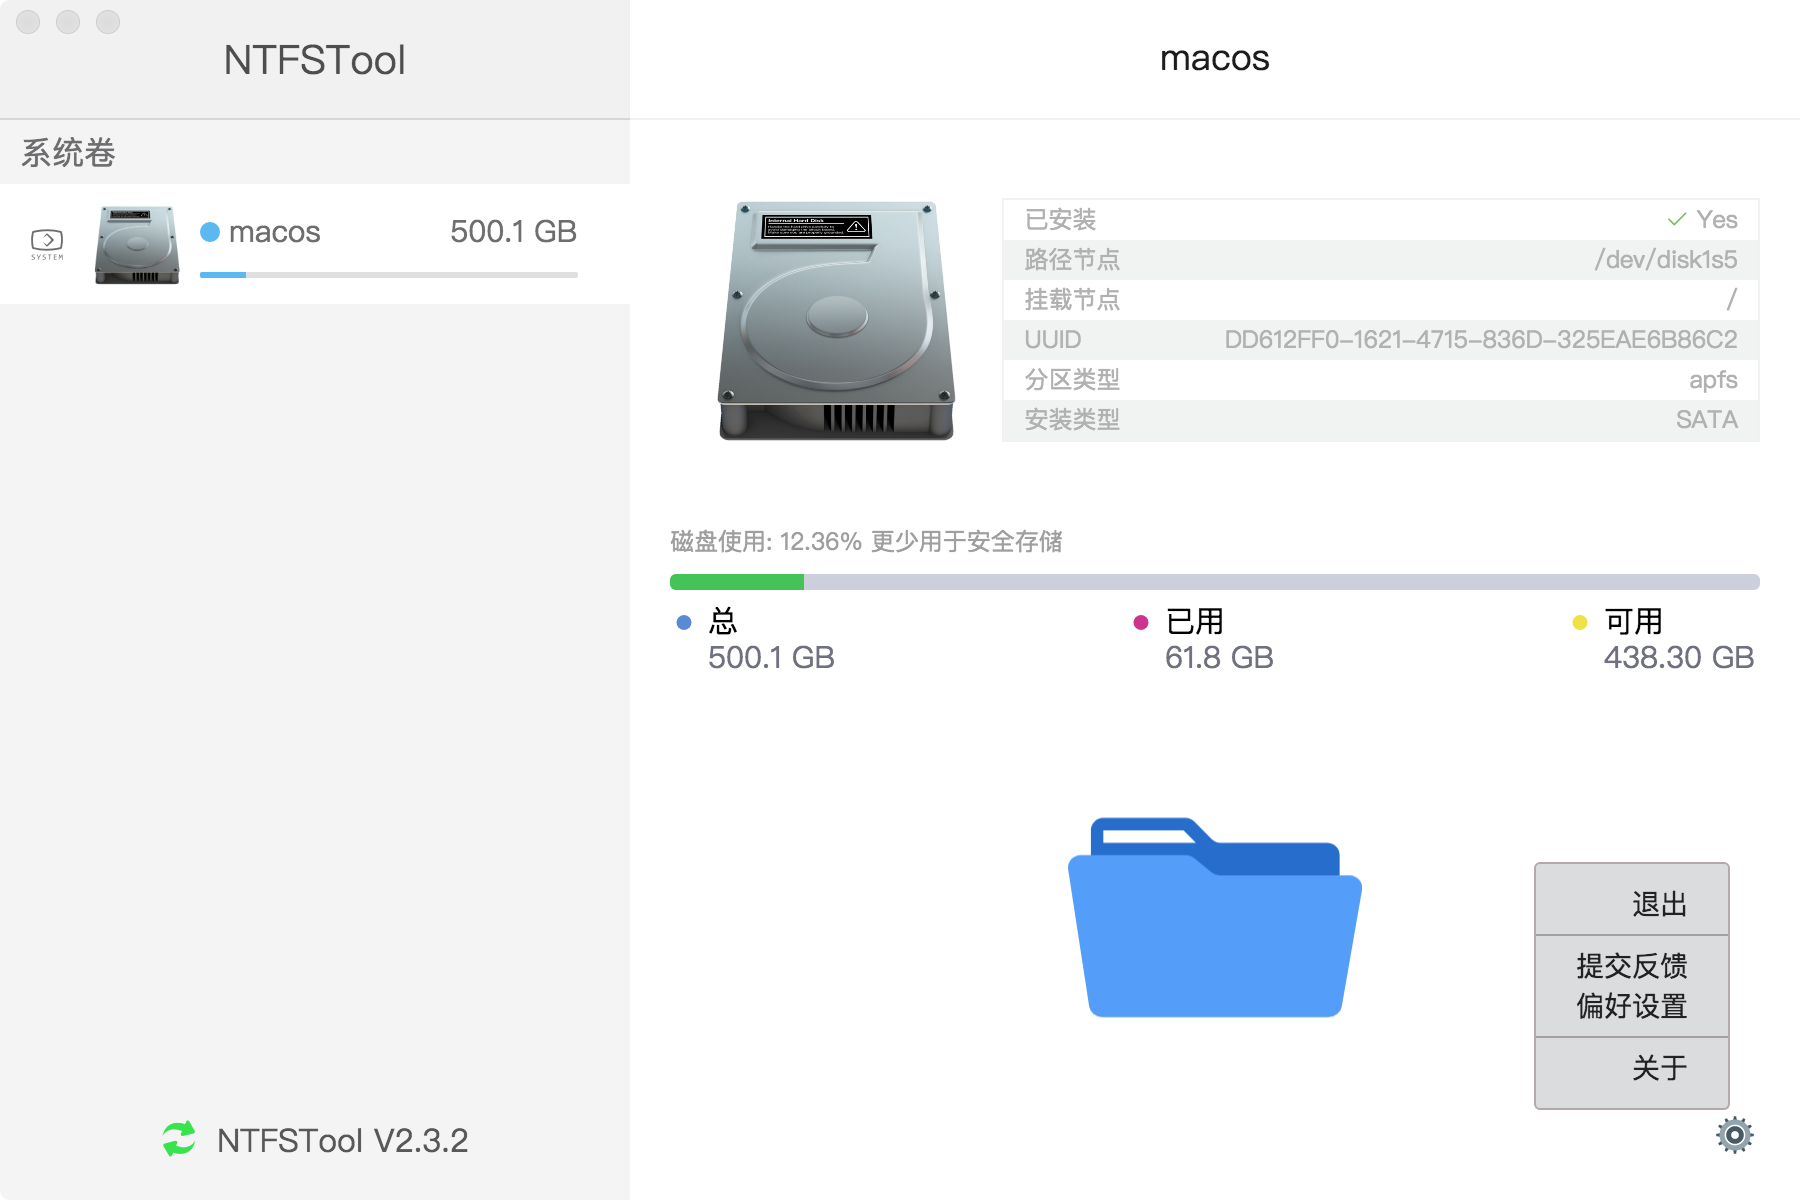Click the macos volume usage bar in sidebar

[x=389, y=274]
